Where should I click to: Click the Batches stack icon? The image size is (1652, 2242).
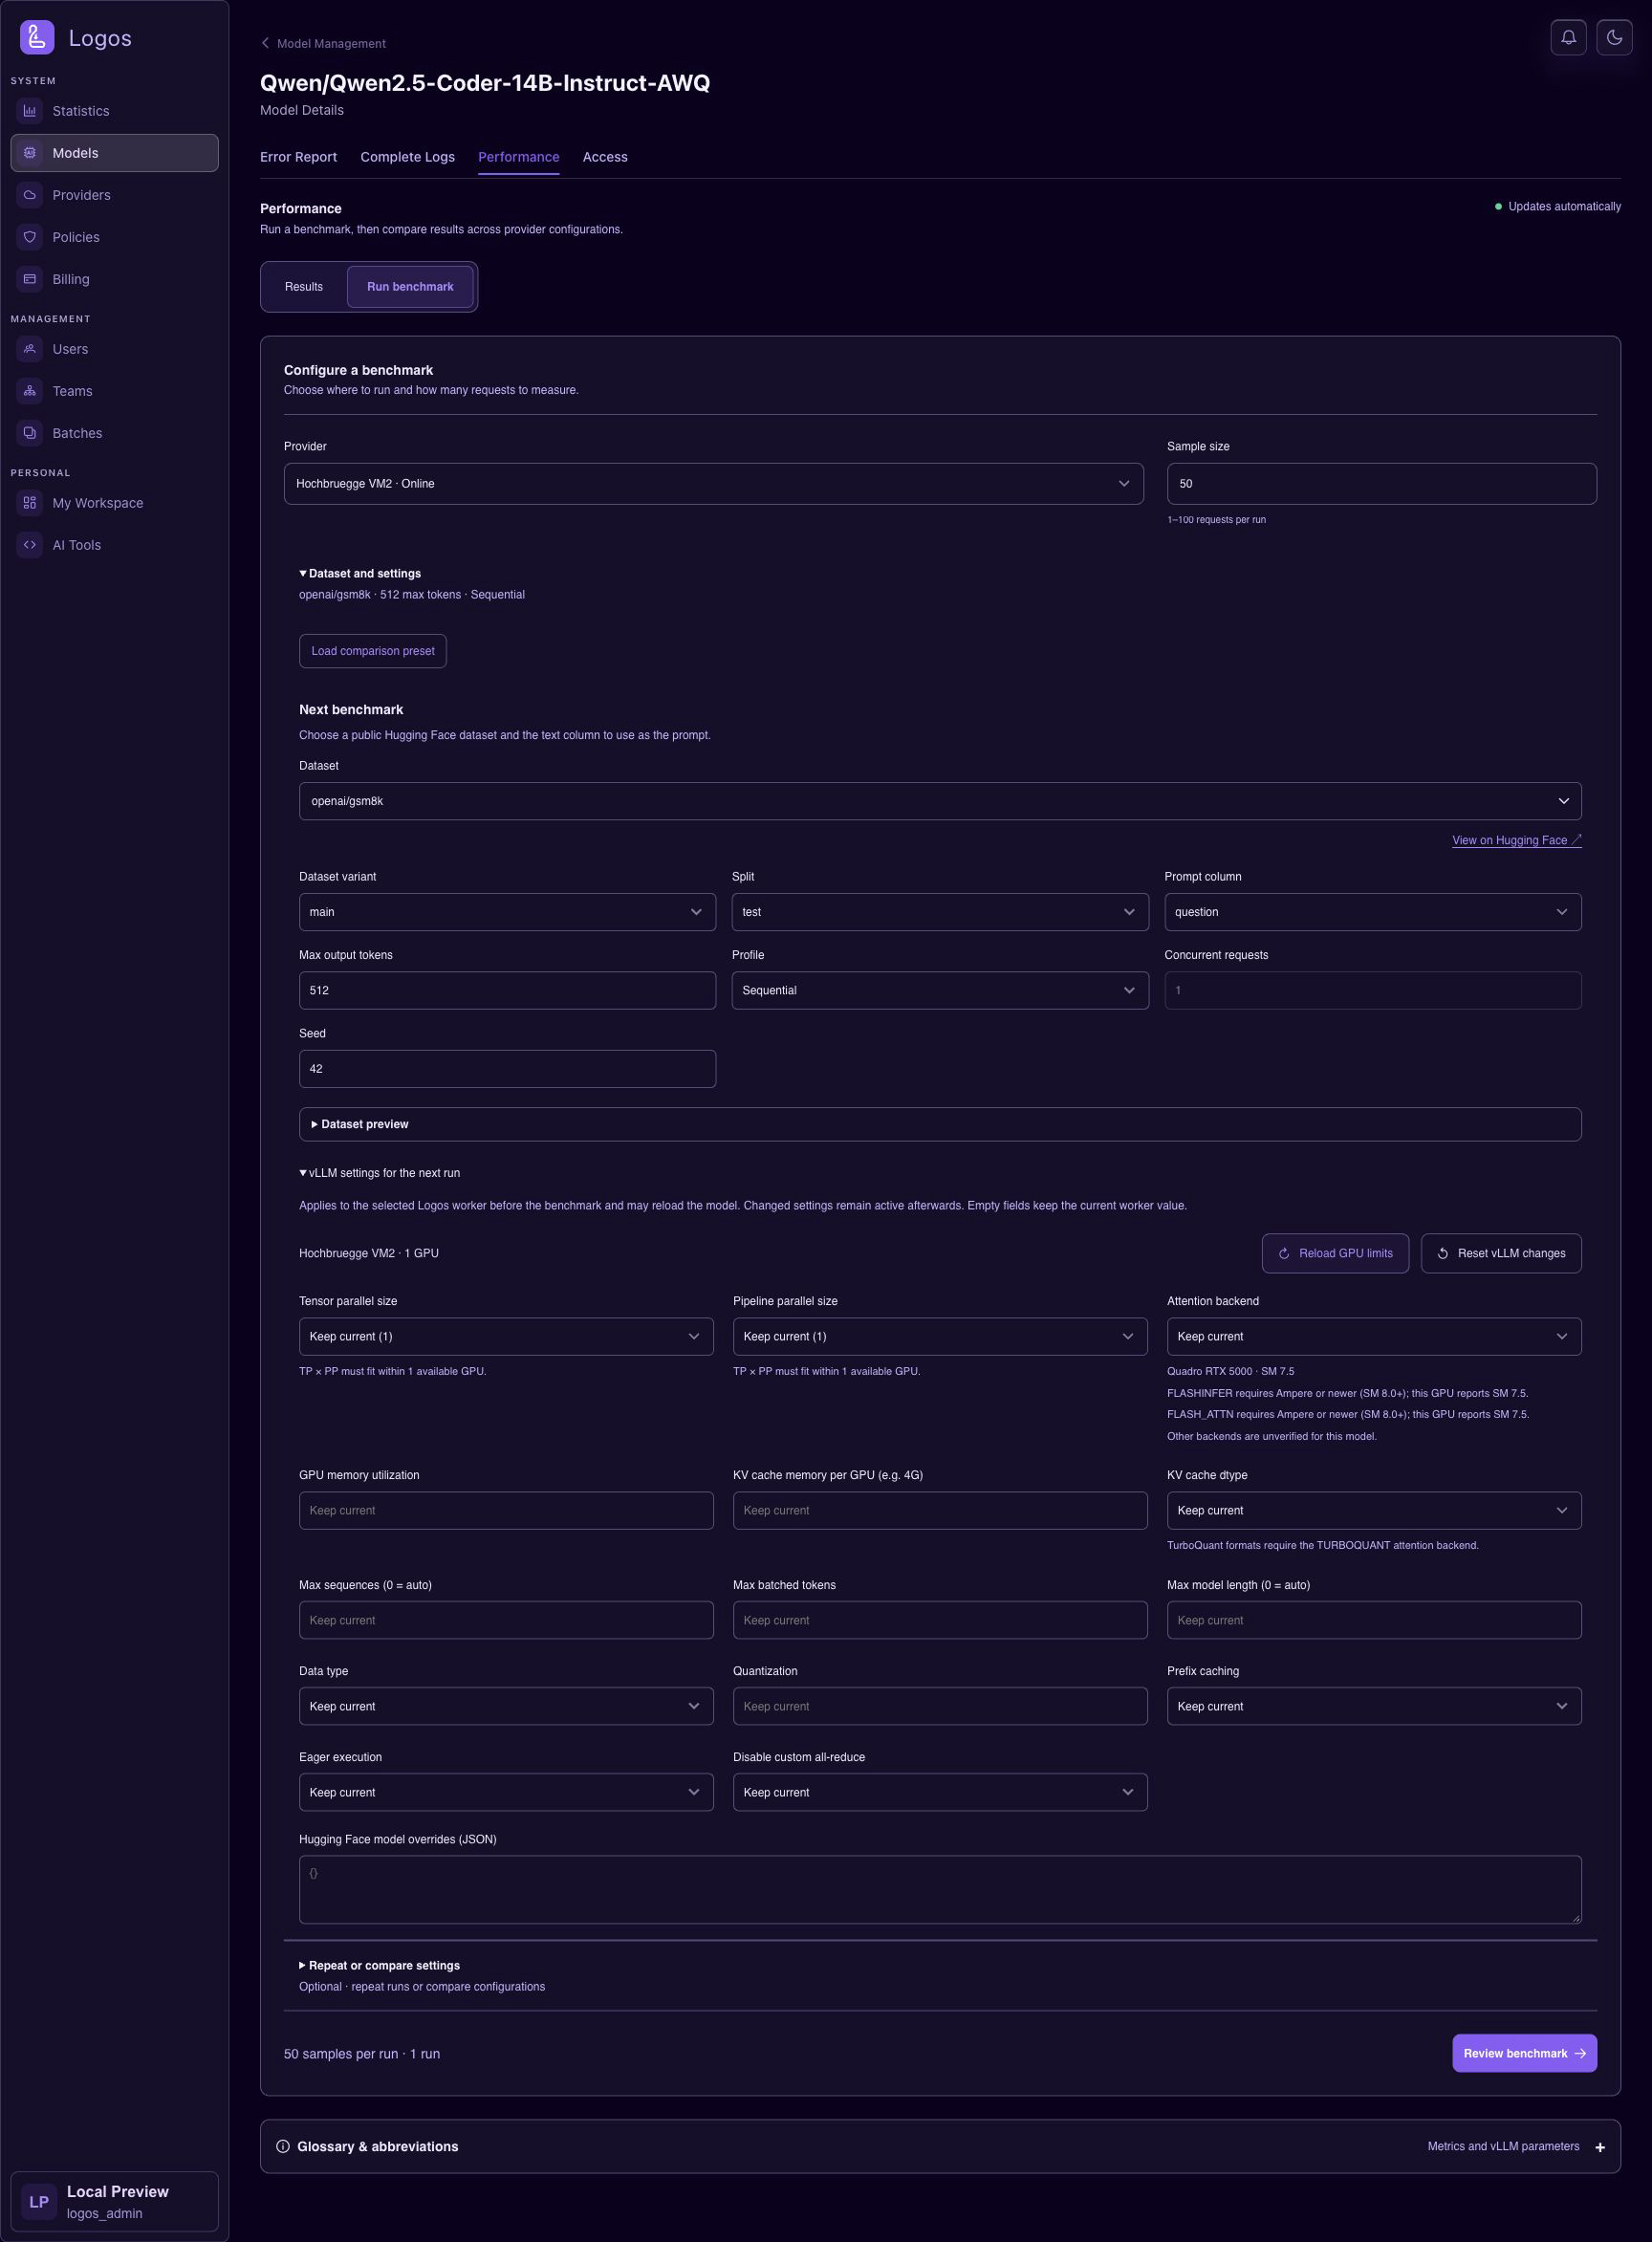tap(30, 433)
